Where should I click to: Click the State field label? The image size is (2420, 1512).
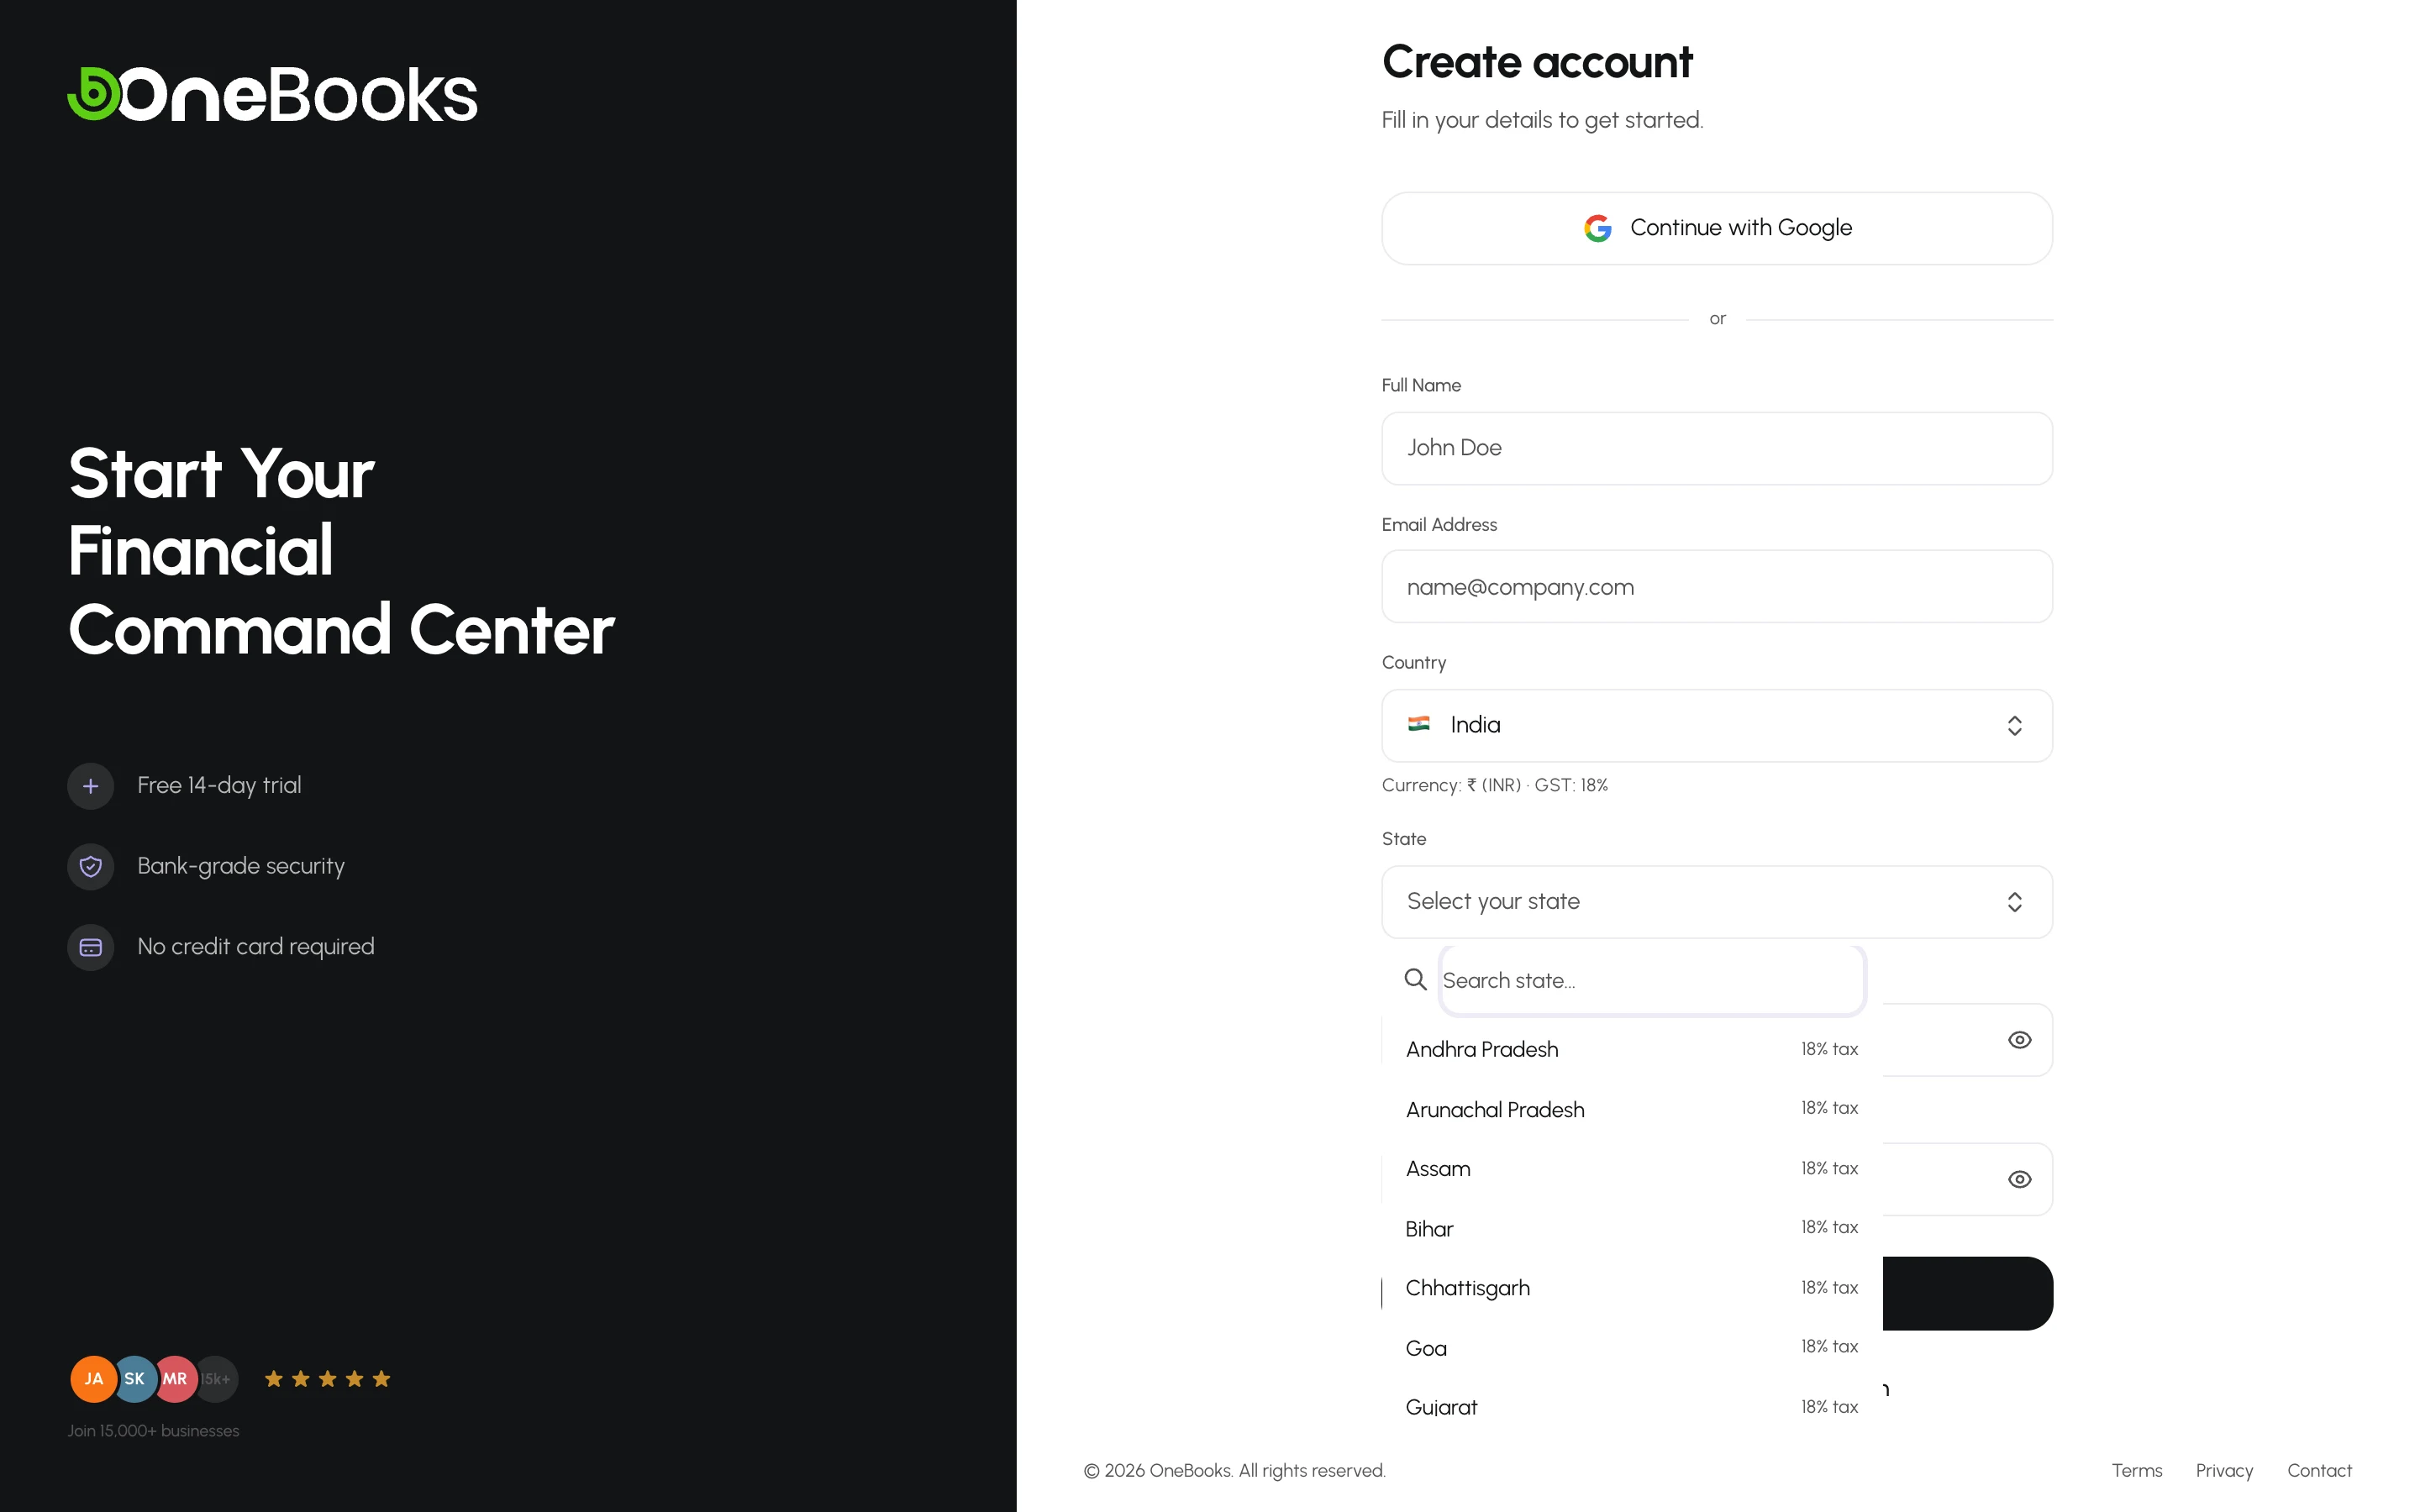tap(1404, 839)
